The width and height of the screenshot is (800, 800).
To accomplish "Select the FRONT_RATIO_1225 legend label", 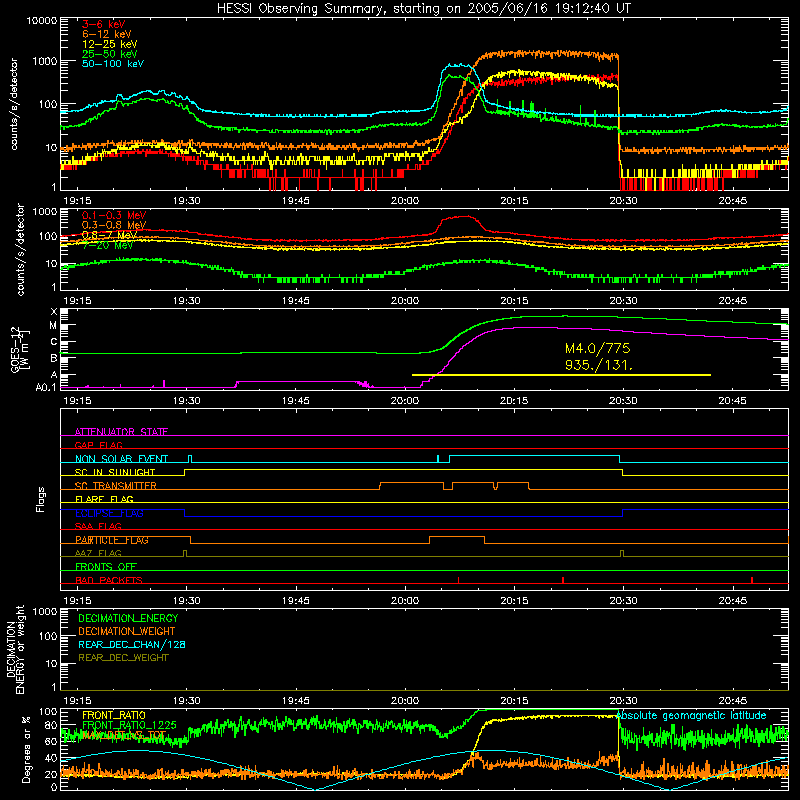I will point(129,725).
